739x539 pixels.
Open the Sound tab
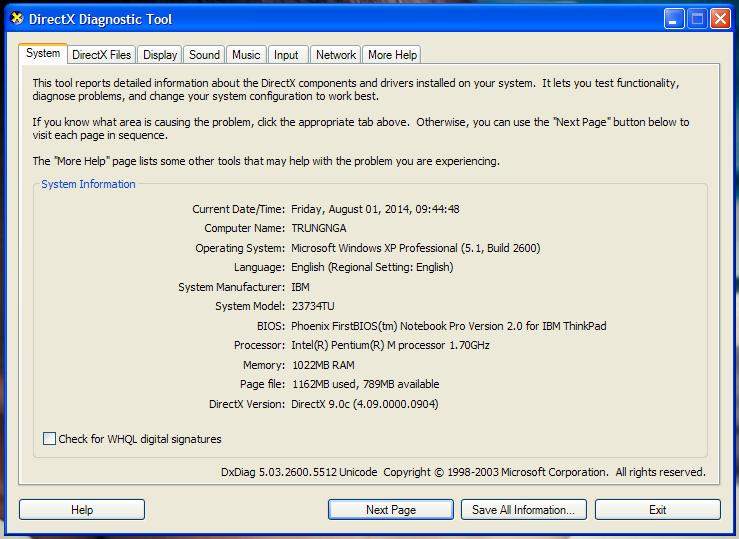click(x=204, y=55)
